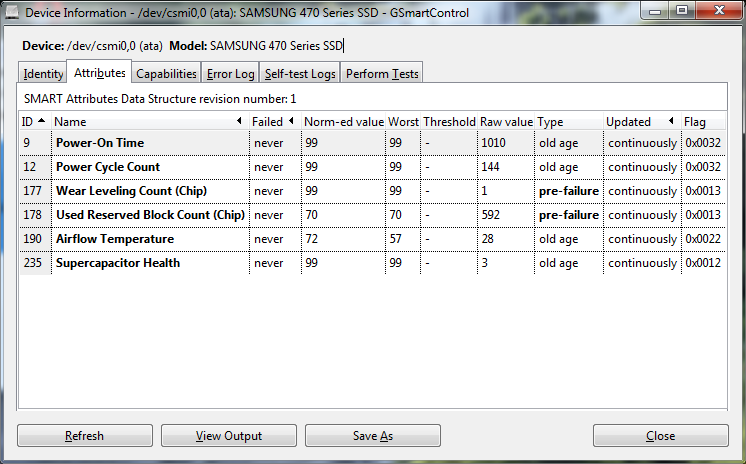Screen dimensions: 746x464
Task: Click the model name SAMSUNG 470 Series SSD
Action: (x=276, y=46)
